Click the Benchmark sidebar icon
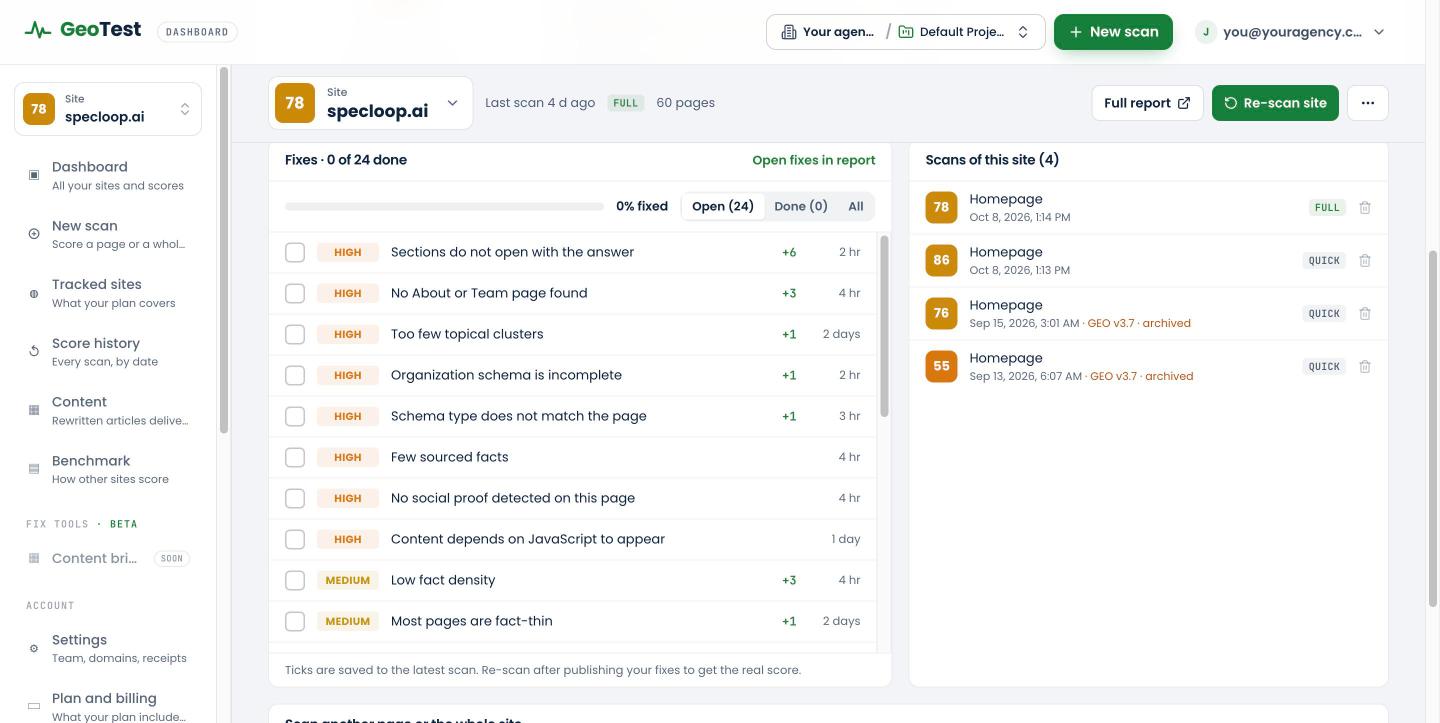The image size is (1440, 723). [34, 469]
